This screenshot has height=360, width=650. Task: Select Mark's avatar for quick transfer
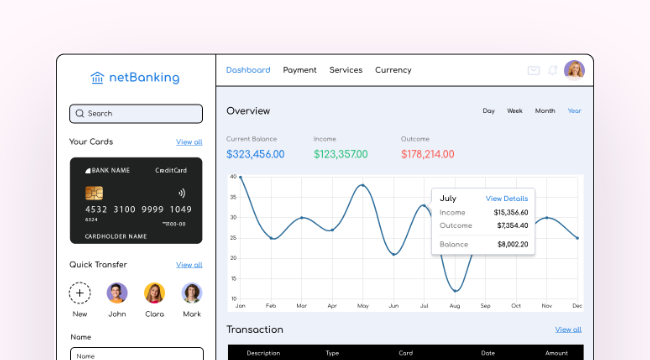click(x=192, y=293)
